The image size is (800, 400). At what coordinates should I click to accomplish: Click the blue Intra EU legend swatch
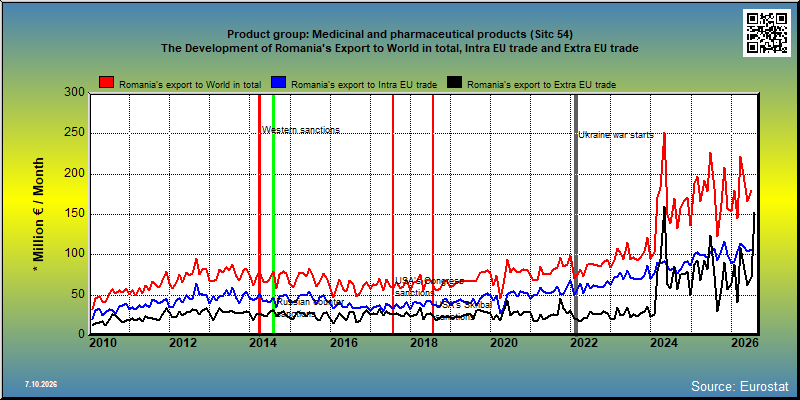(x=278, y=82)
